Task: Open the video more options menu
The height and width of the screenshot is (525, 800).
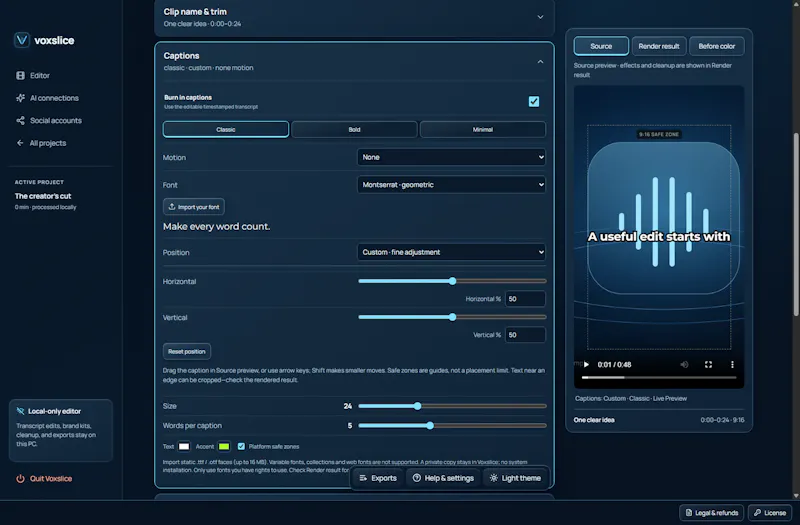Action: [732, 364]
